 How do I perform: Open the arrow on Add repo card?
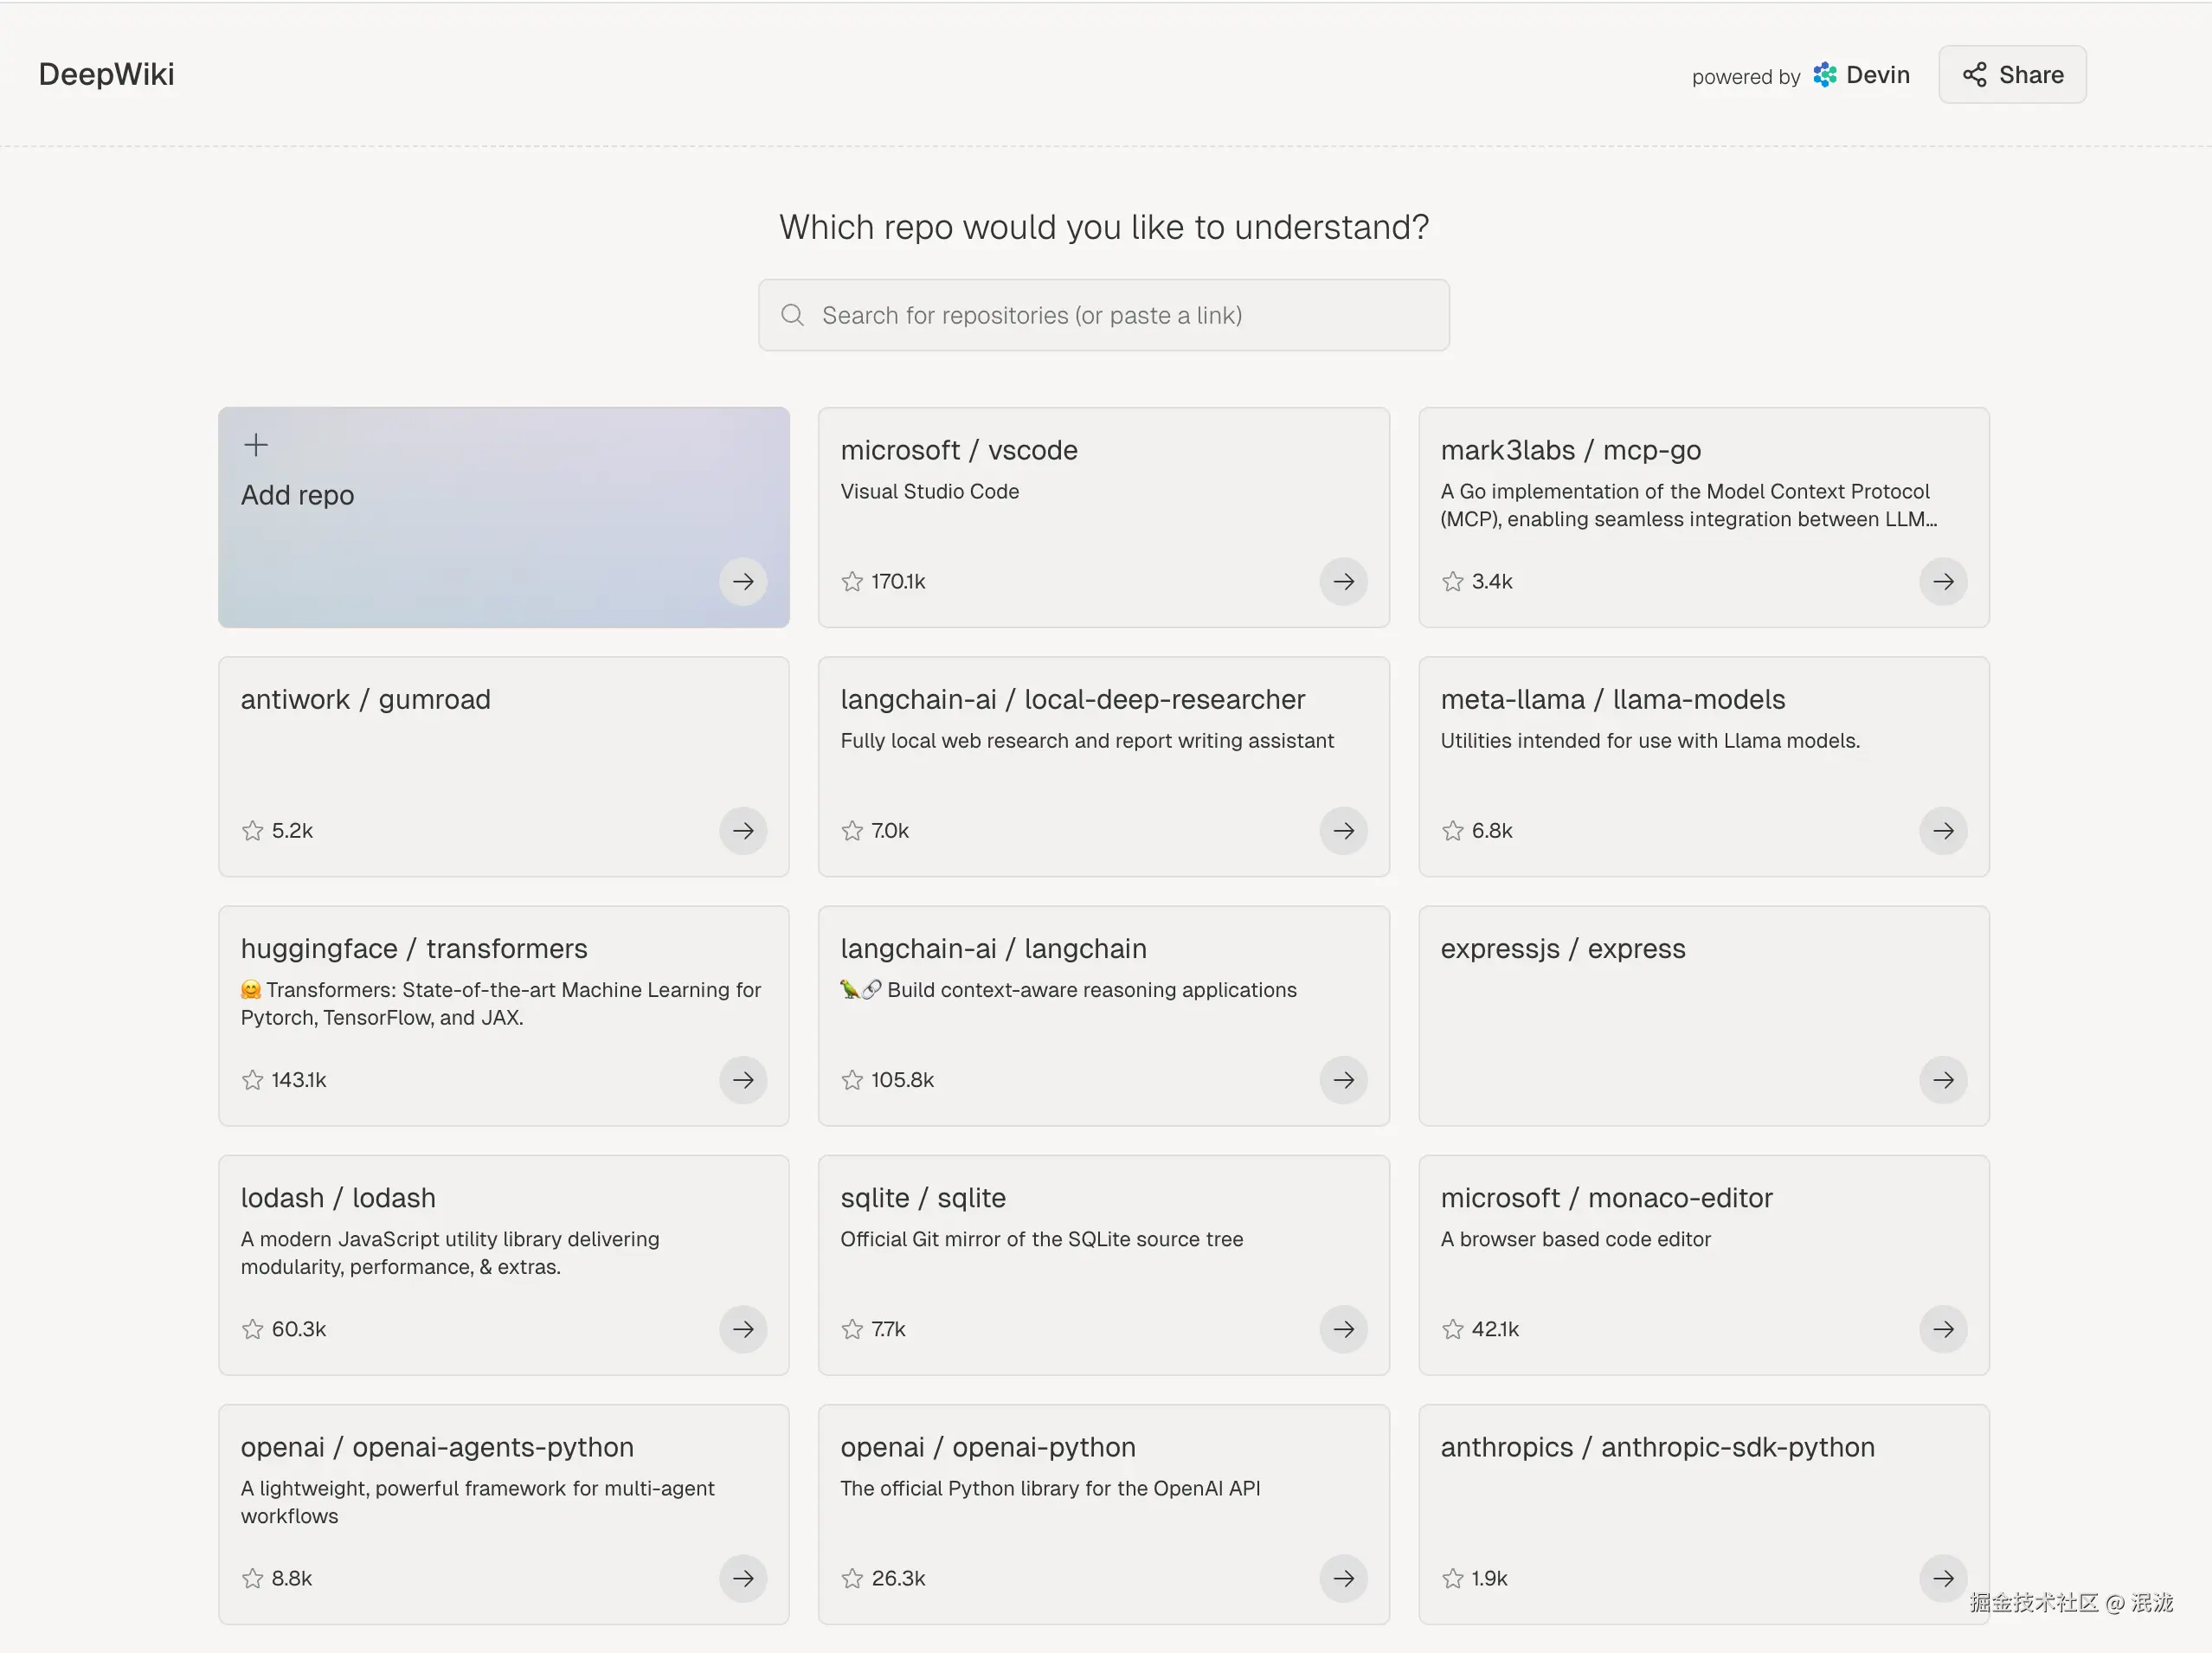743,581
